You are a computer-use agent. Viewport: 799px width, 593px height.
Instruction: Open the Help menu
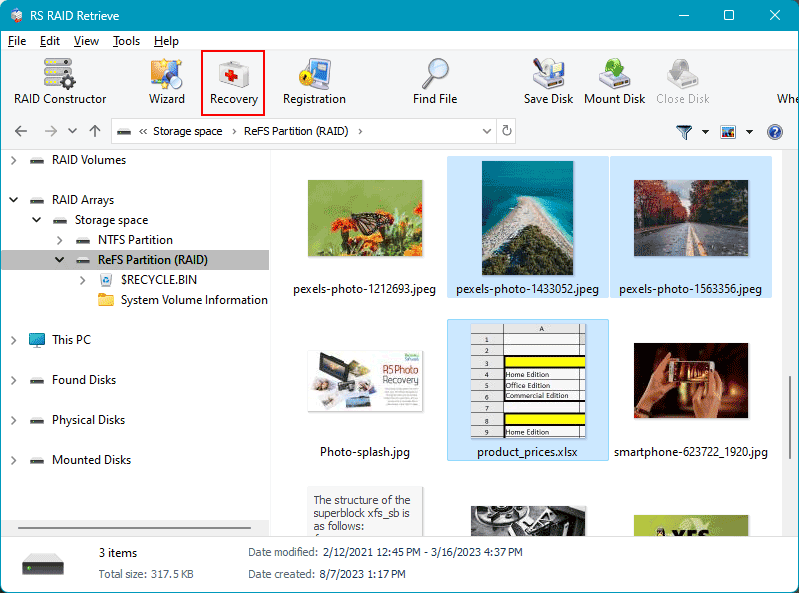click(x=166, y=41)
